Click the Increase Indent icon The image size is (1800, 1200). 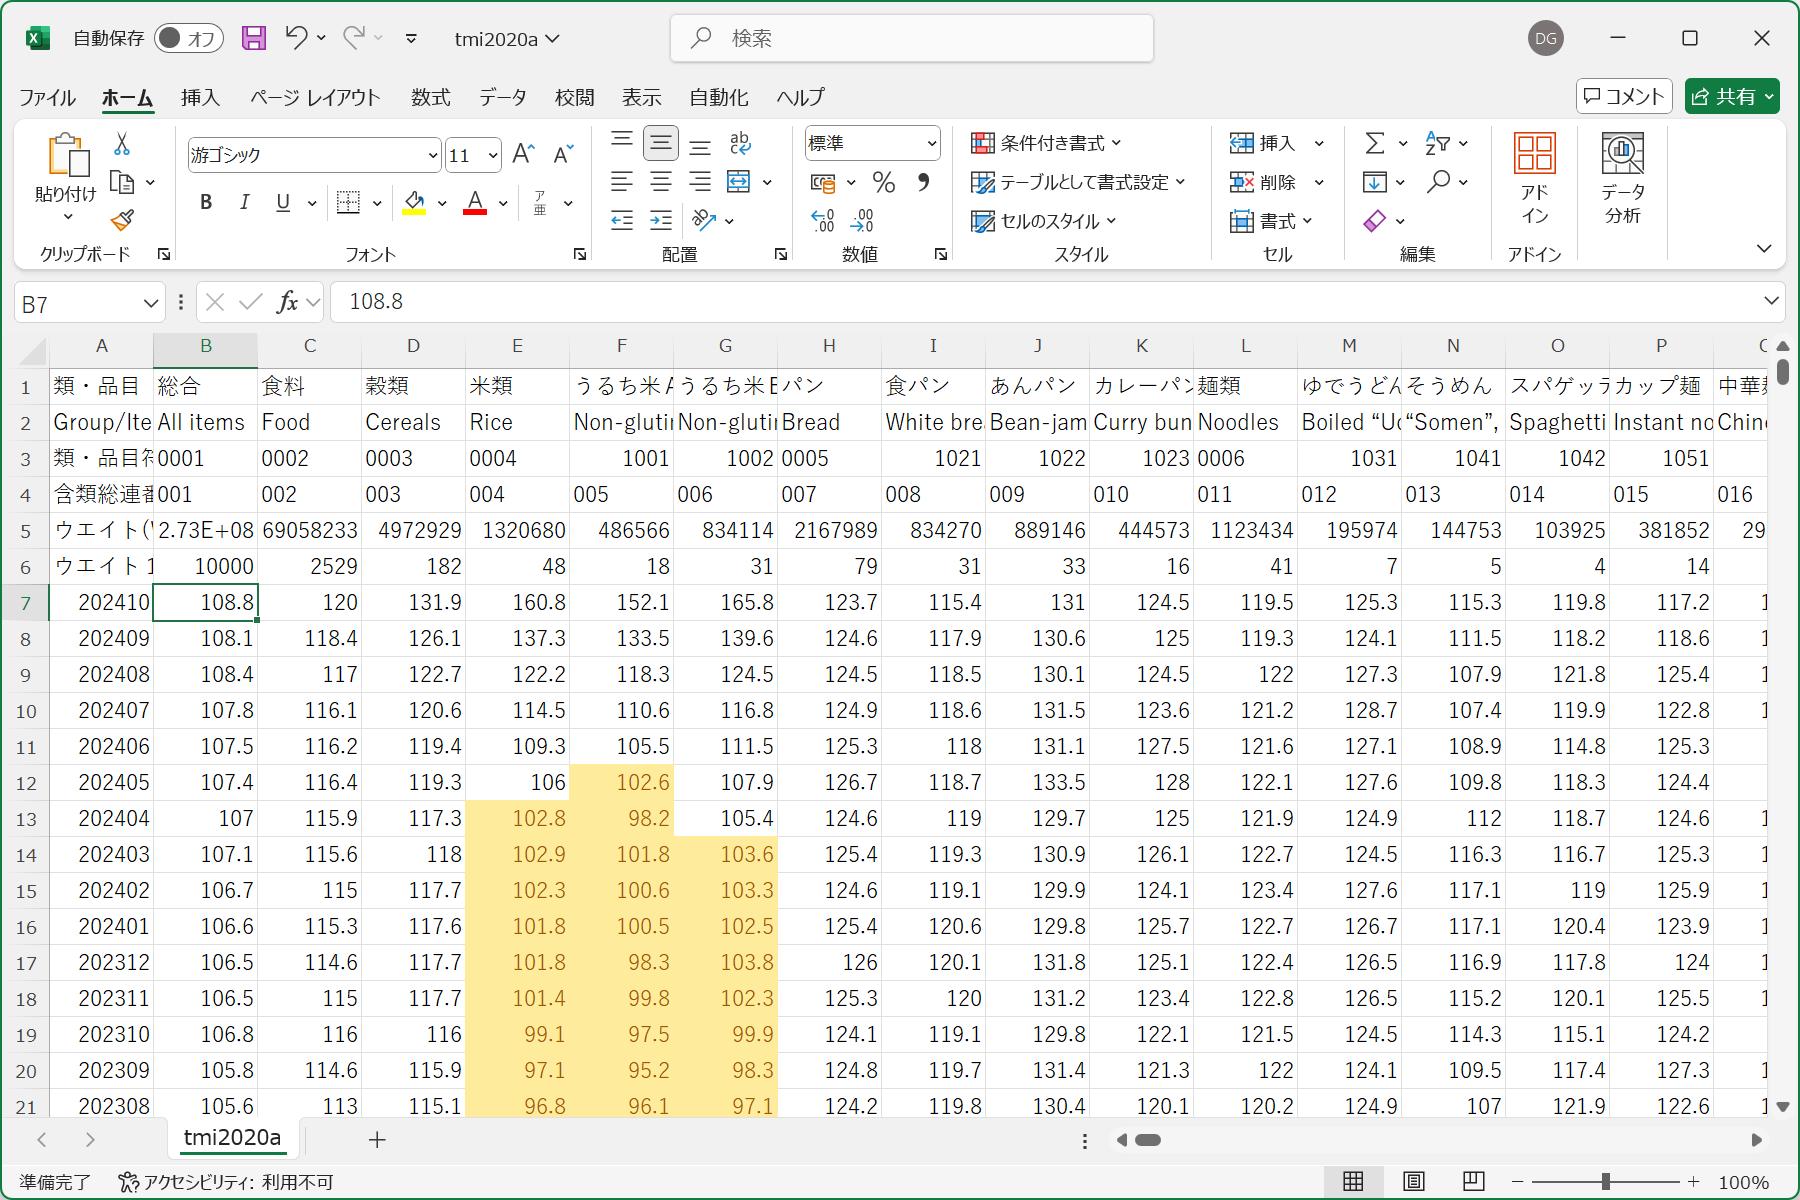click(x=661, y=220)
